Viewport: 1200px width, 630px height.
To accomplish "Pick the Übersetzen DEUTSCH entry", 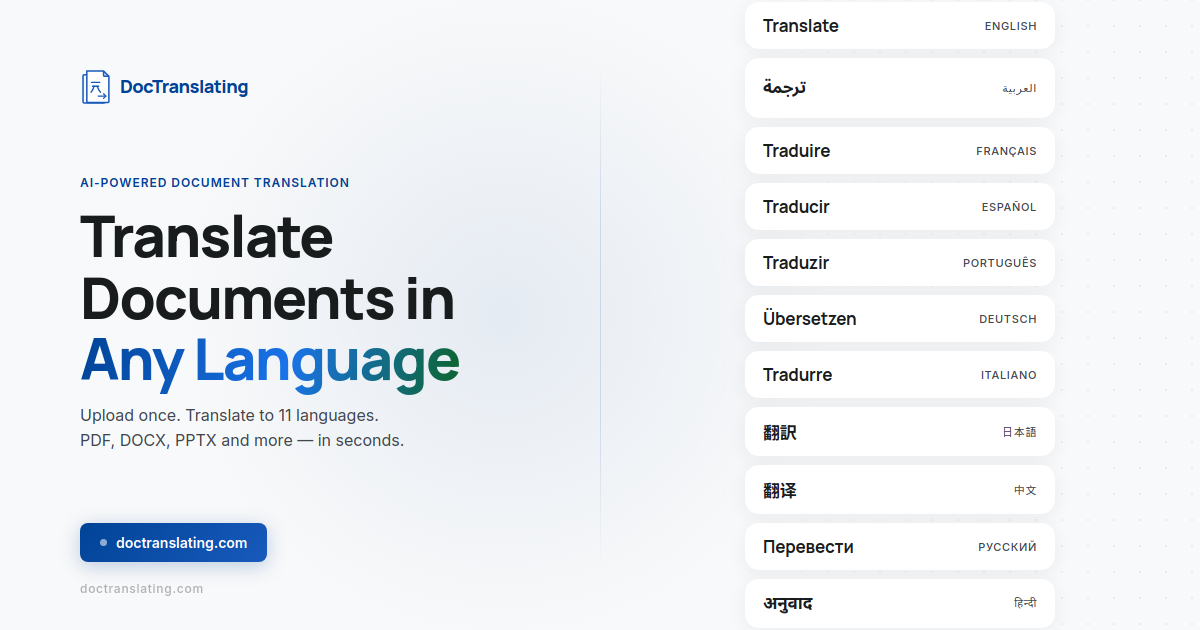I will coord(899,318).
